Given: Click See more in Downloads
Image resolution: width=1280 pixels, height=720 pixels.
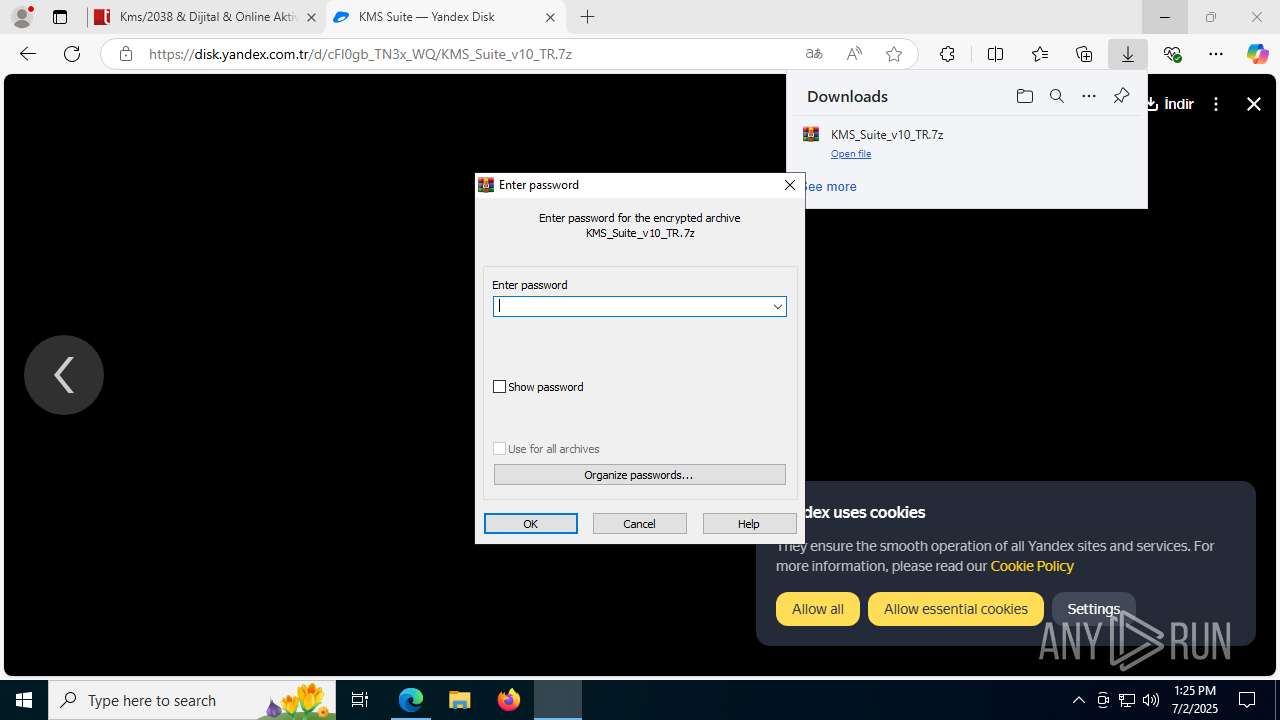Looking at the screenshot, I should click(829, 186).
